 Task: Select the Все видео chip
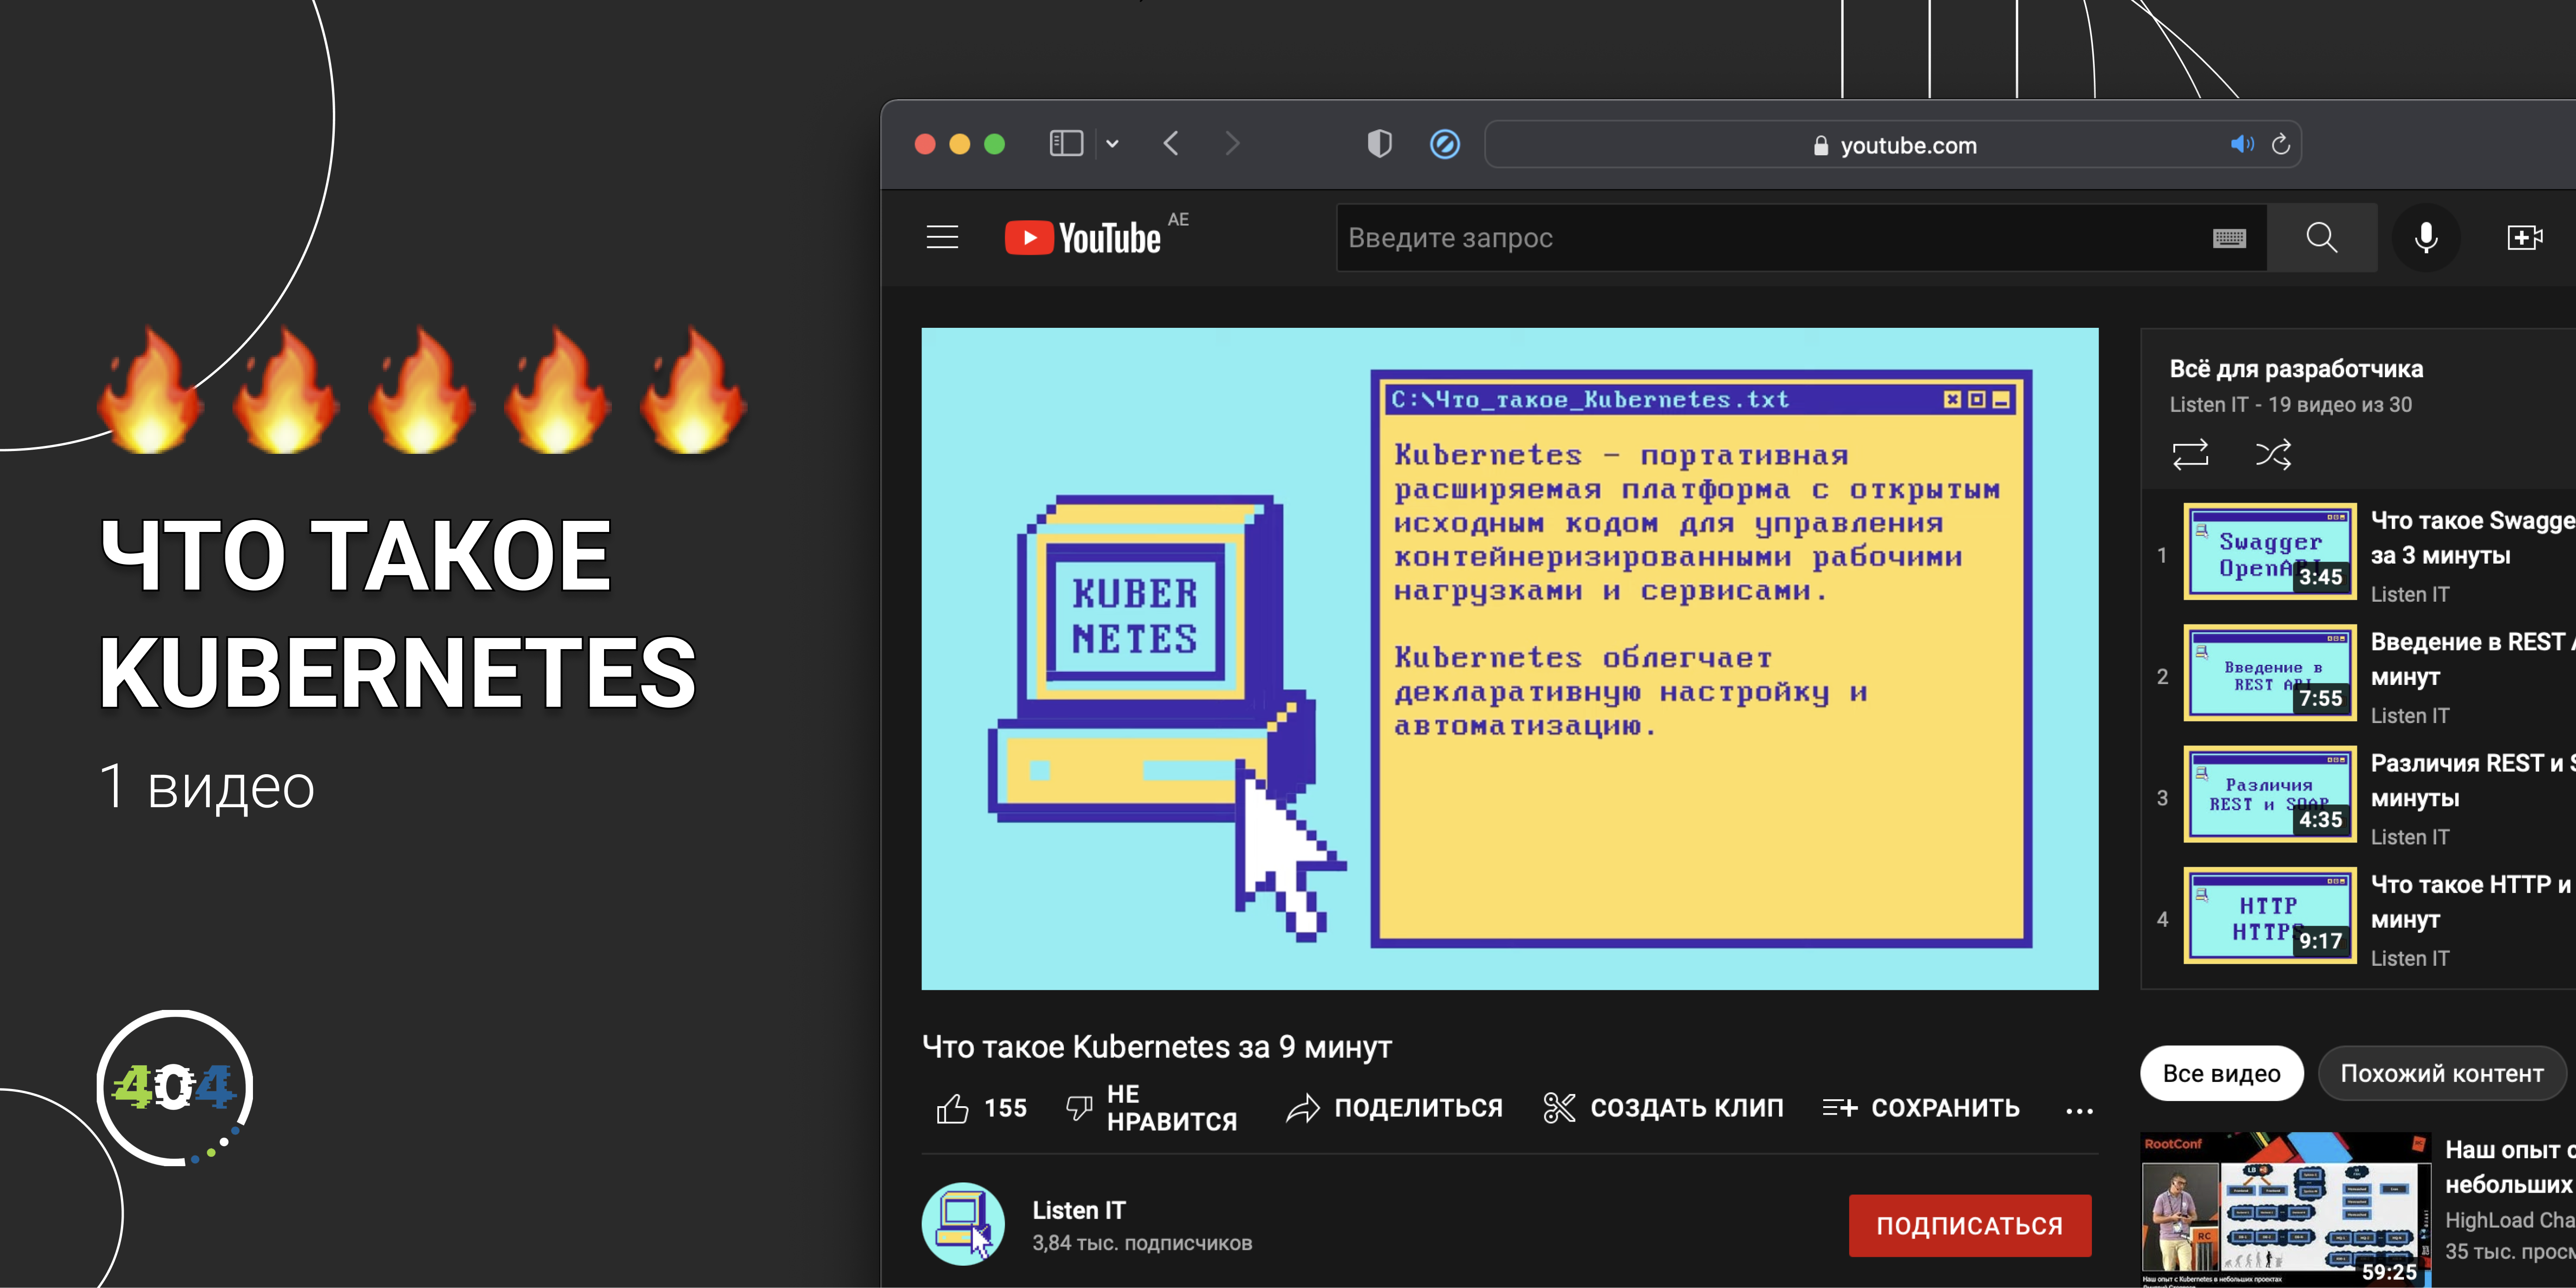(2221, 1073)
